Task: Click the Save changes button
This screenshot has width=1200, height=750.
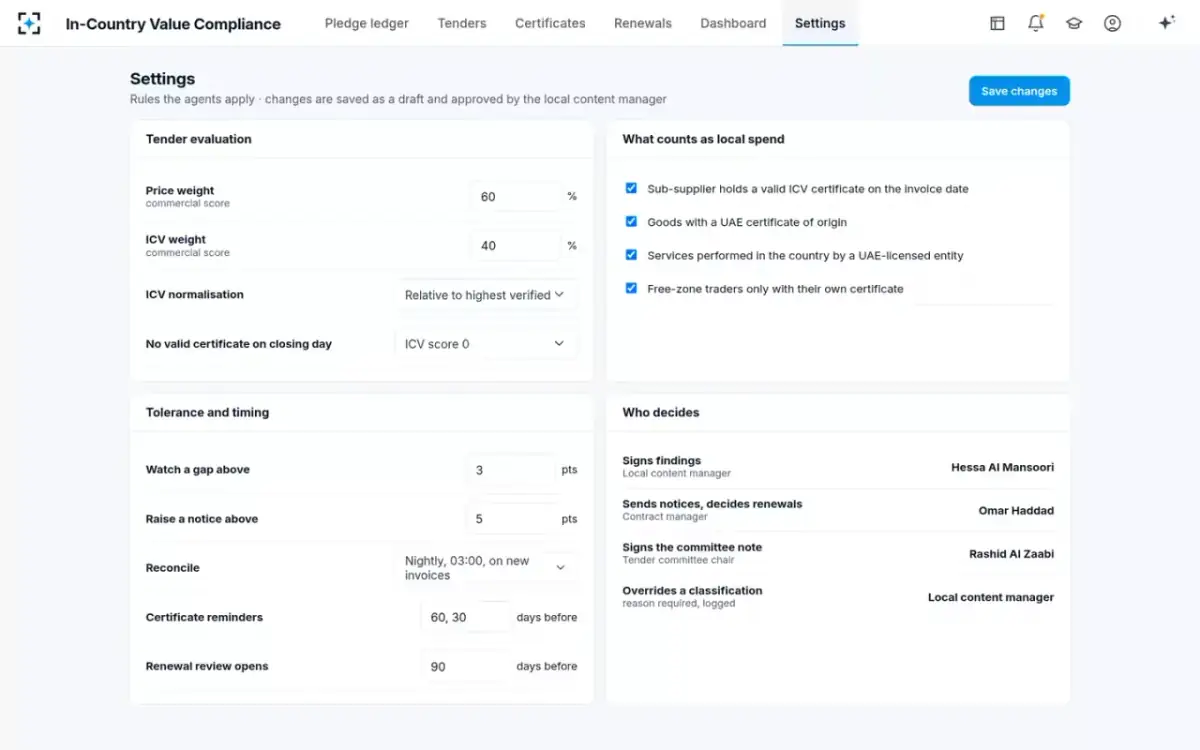Action: pos(1019,91)
